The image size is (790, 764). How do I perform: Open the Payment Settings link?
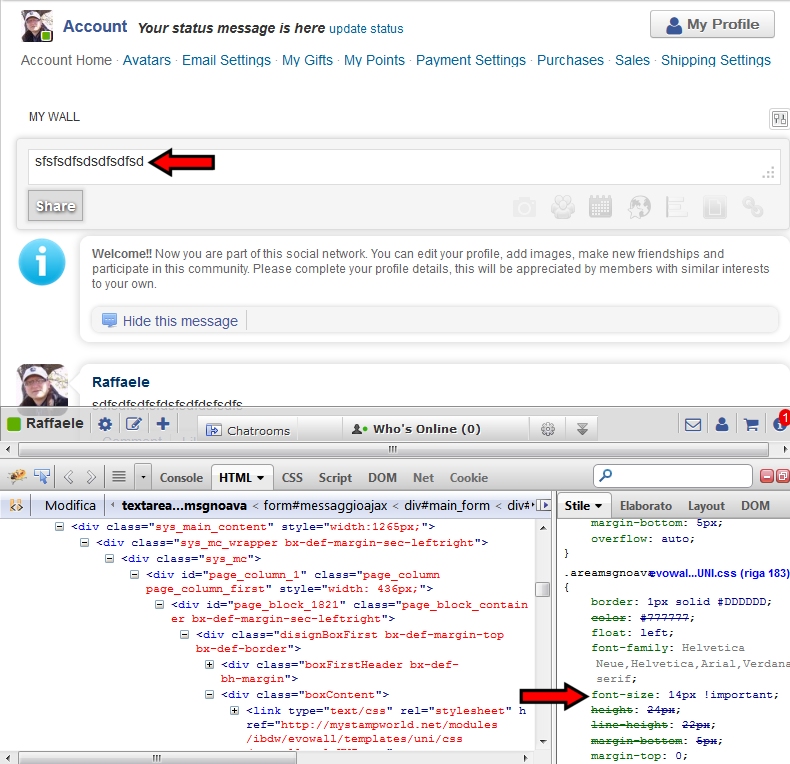(x=470, y=60)
